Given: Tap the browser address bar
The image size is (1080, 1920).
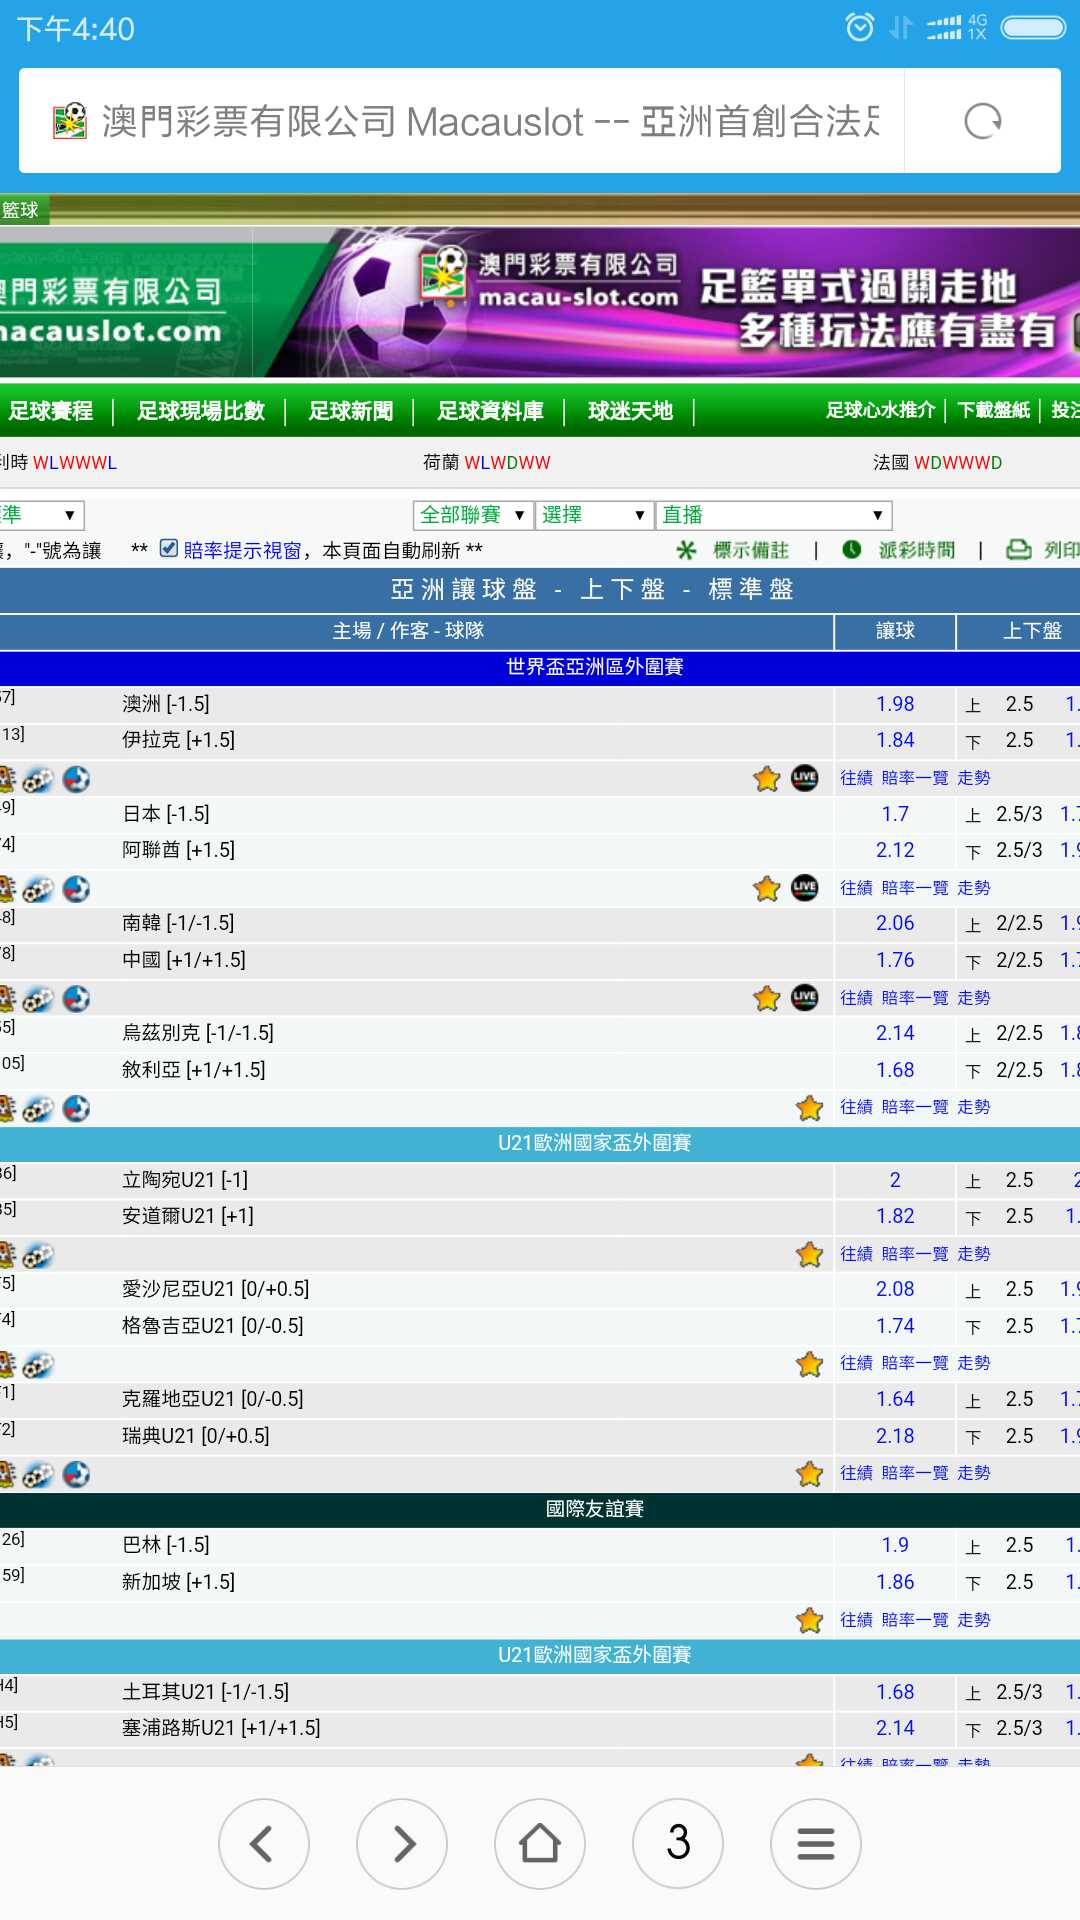Looking at the screenshot, I should click(x=462, y=121).
